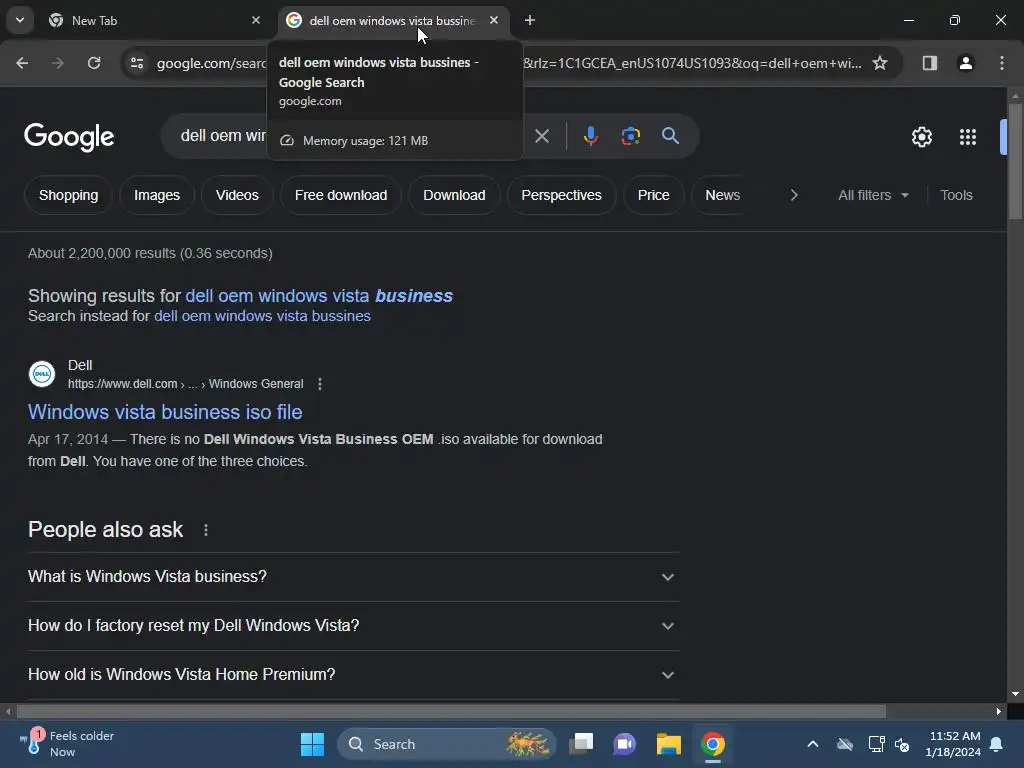Open the Google apps grid
The width and height of the screenshot is (1024, 768).
click(x=967, y=136)
